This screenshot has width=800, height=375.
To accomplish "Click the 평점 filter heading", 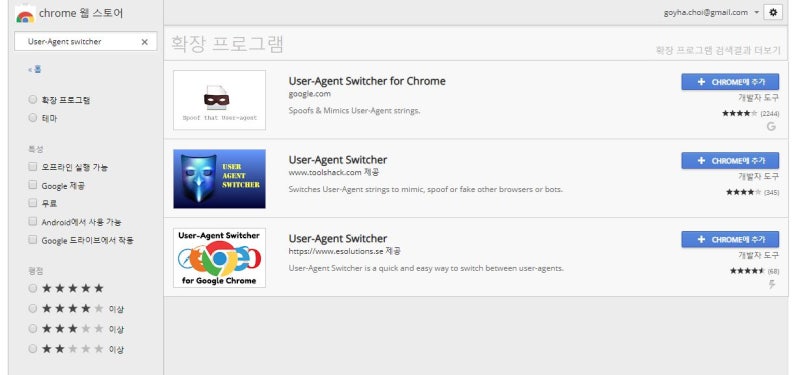I will pyautogui.click(x=36, y=271).
